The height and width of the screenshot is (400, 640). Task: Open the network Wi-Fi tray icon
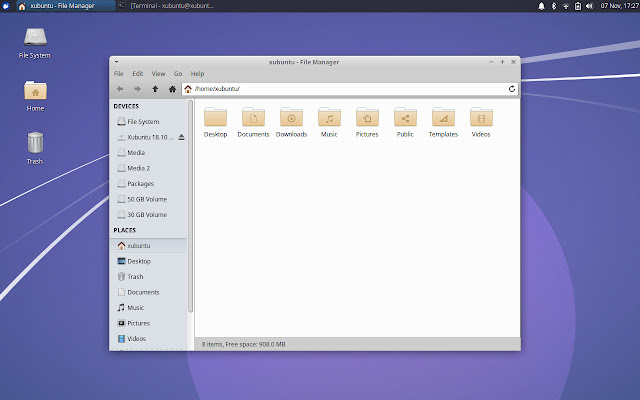[566, 6]
